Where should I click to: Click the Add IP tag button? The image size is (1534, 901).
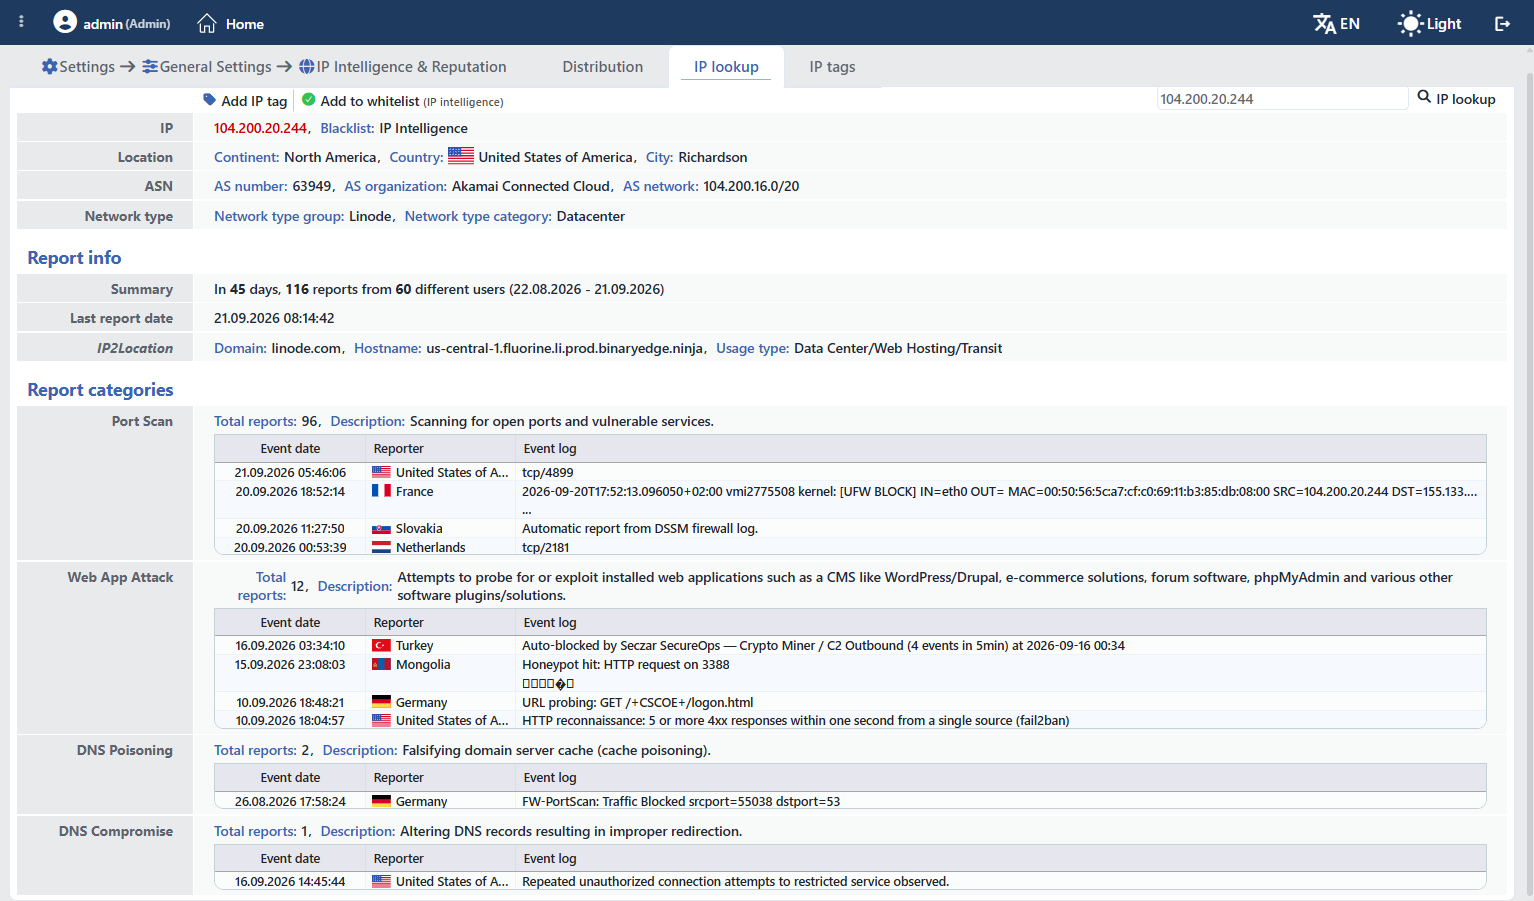245,100
